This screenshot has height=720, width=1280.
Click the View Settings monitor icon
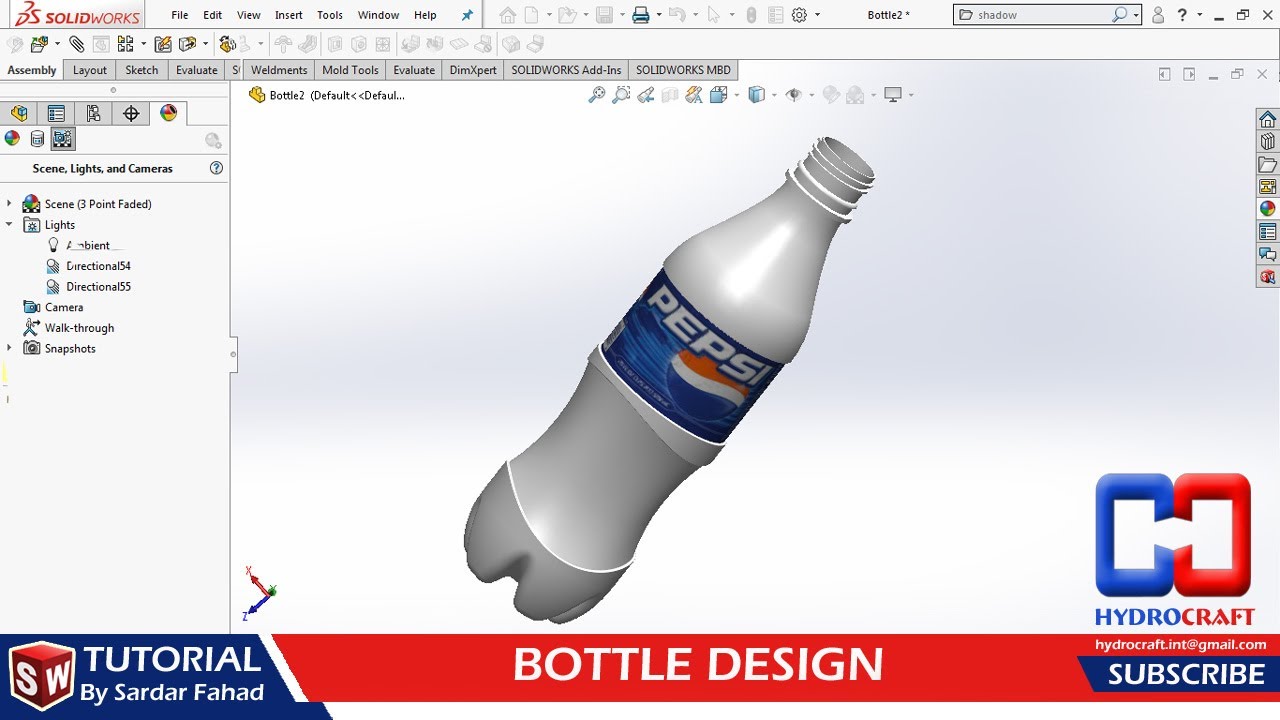point(893,95)
